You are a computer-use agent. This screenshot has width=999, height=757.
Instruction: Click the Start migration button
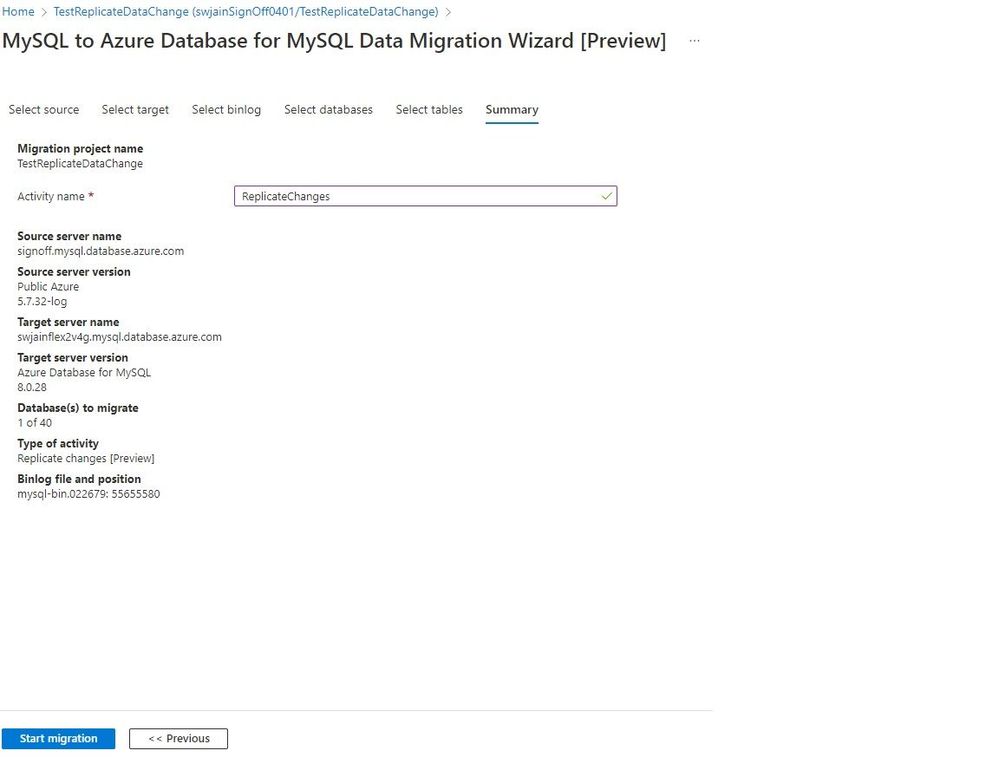point(59,739)
